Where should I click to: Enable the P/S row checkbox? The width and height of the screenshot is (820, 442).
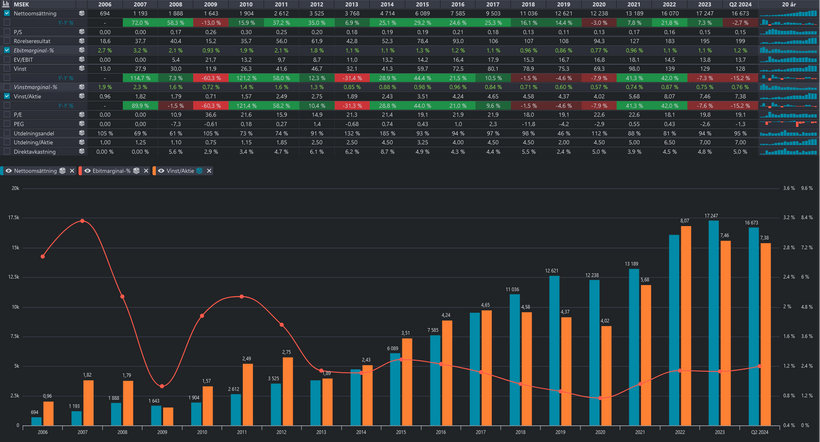point(7,31)
